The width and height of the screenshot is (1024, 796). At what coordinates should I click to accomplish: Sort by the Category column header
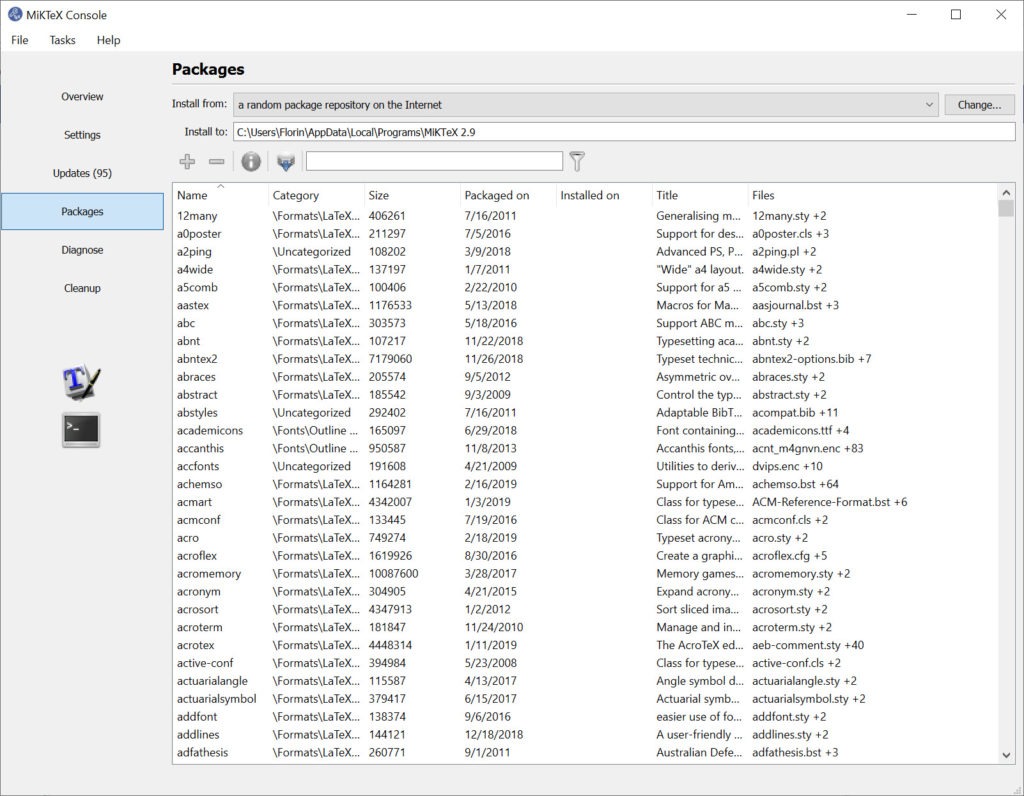coord(316,195)
